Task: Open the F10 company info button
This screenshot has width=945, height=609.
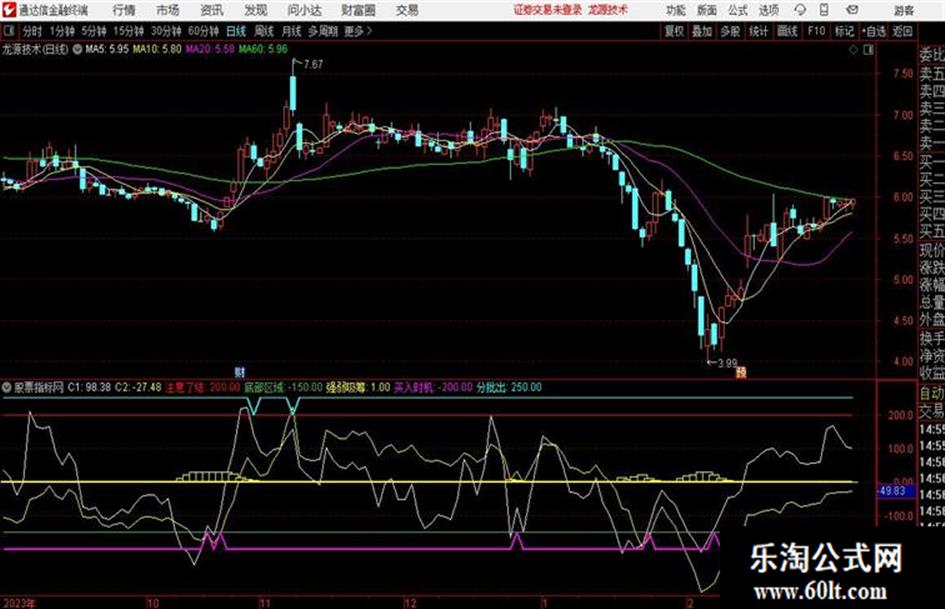Action: [x=816, y=31]
